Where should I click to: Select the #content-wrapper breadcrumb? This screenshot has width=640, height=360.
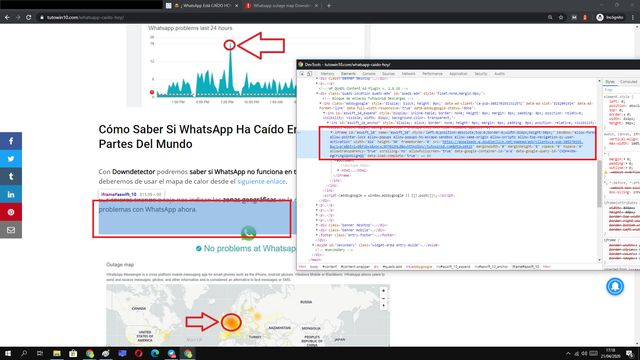[355, 267]
